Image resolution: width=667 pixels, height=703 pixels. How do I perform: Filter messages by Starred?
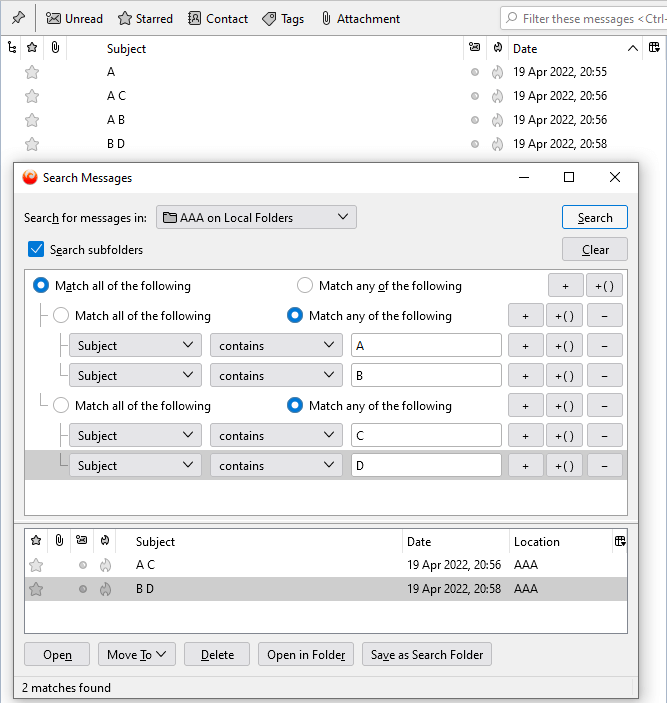[145, 18]
